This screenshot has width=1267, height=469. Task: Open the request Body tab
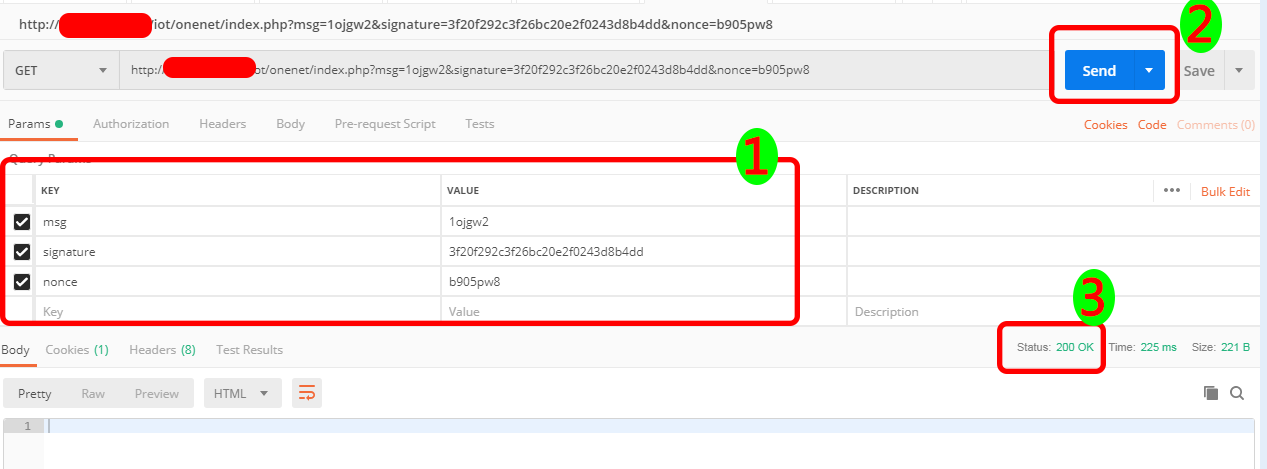[290, 124]
